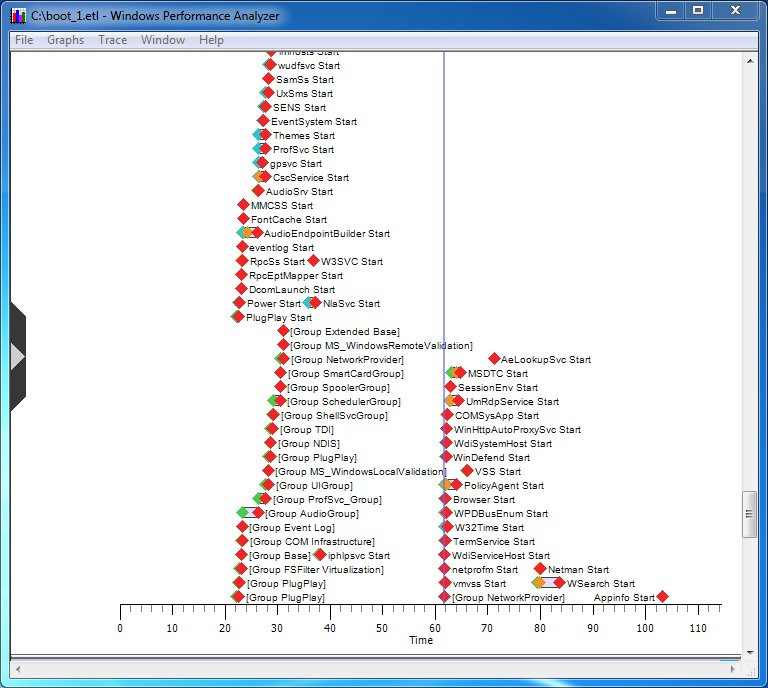Click the W32Time Start label

click(x=489, y=528)
